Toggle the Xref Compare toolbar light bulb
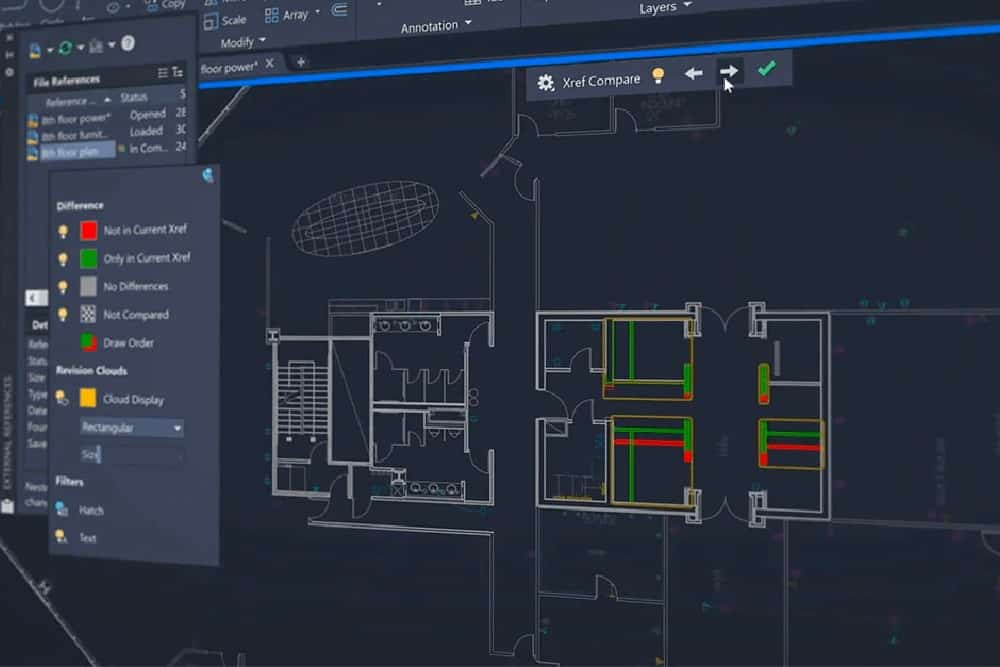1000x667 pixels. coord(657,76)
